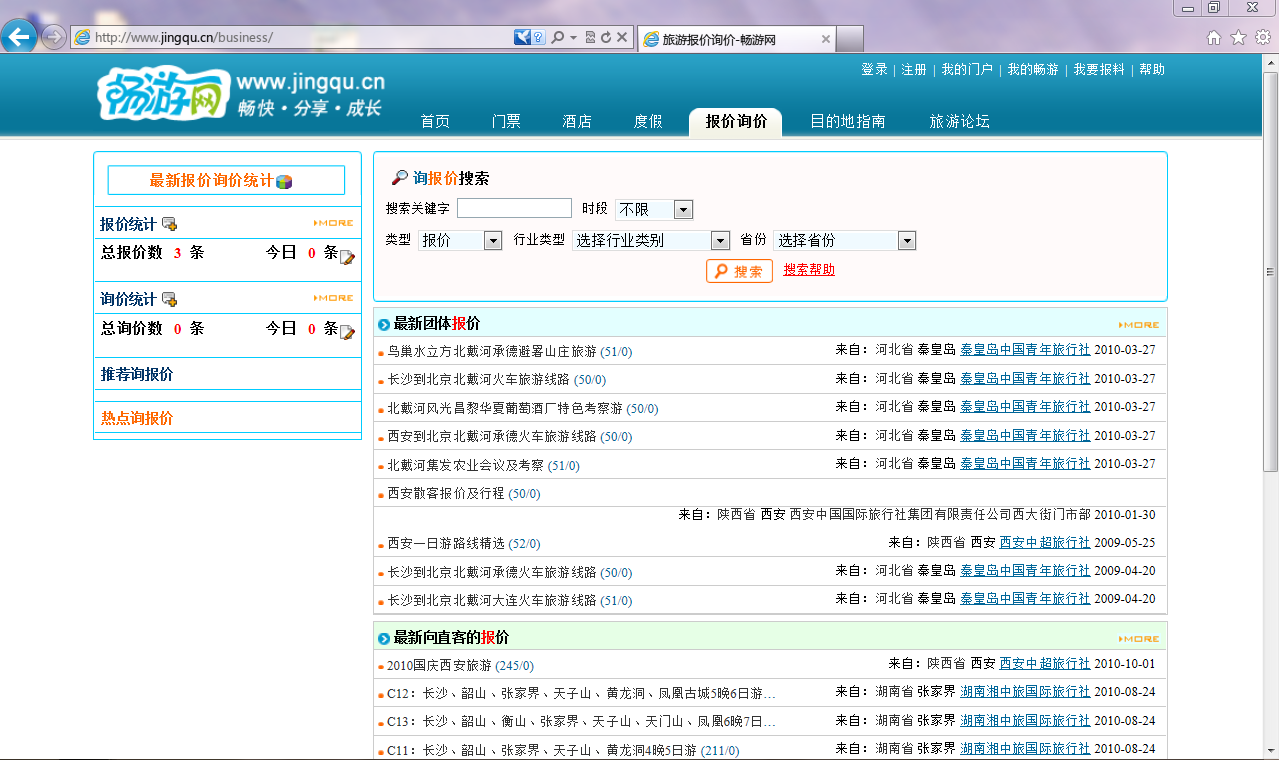Click MORE link in 最新向直客的报价 header
Image resolution: width=1279 pixels, height=760 pixels.
click(x=1139, y=639)
